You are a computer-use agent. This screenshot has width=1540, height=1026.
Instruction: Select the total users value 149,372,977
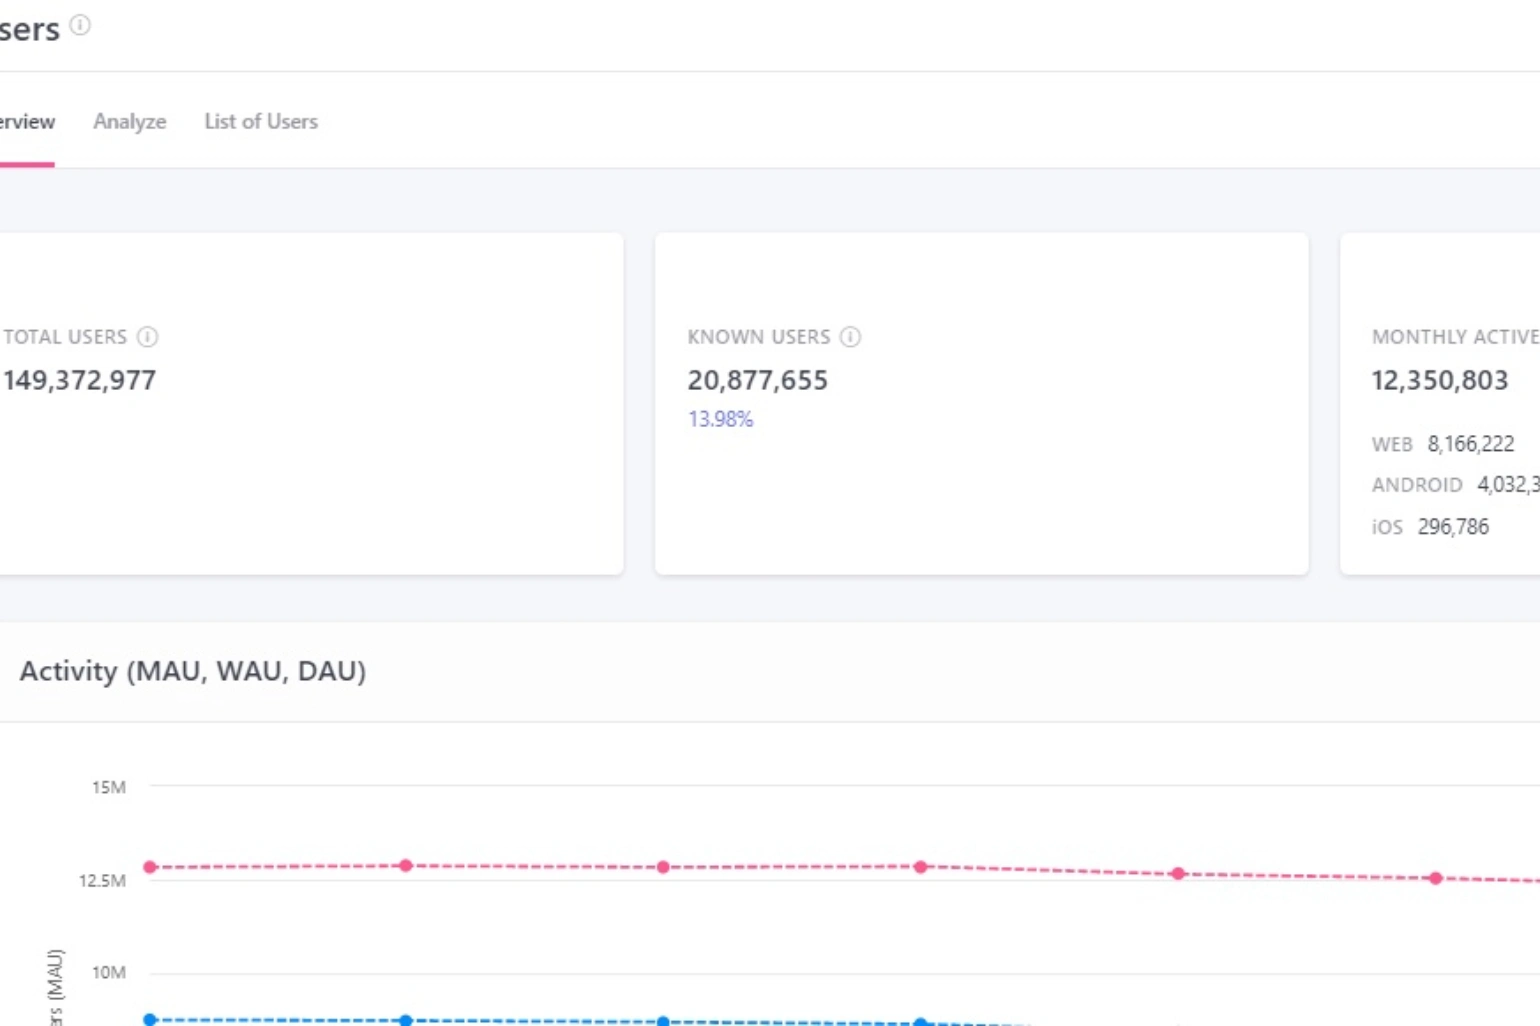pyautogui.click(x=79, y=380)
